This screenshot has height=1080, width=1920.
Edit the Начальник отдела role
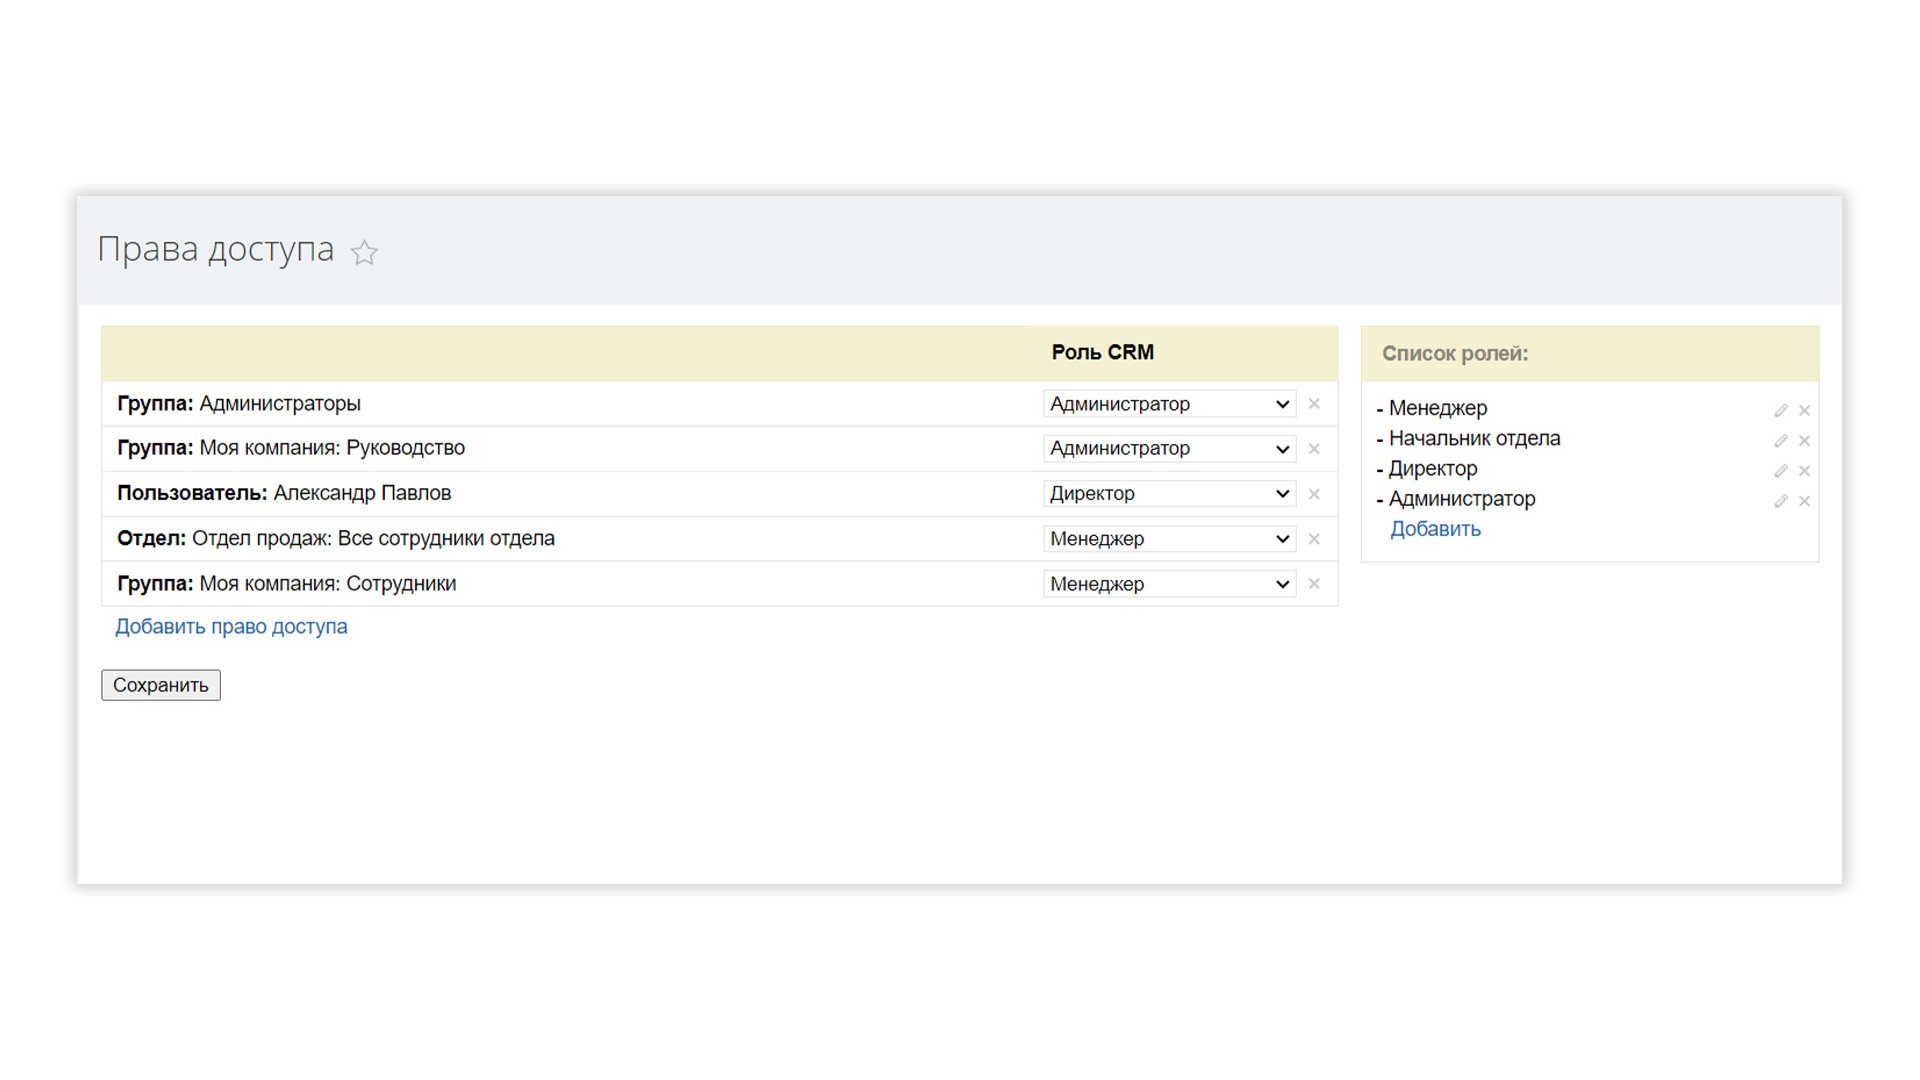click(1781, 440)
